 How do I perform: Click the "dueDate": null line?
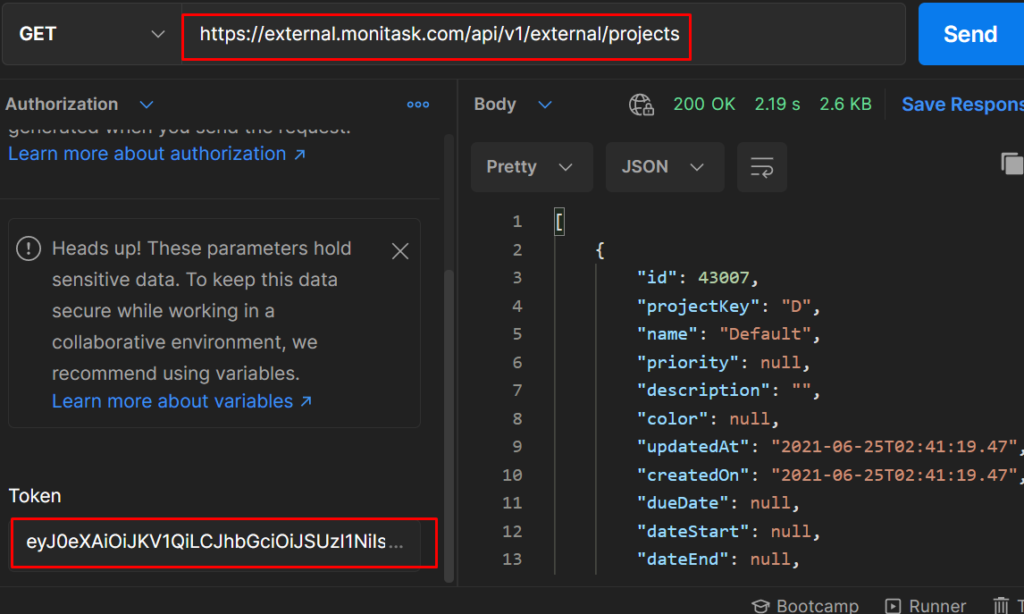[718, 503]
